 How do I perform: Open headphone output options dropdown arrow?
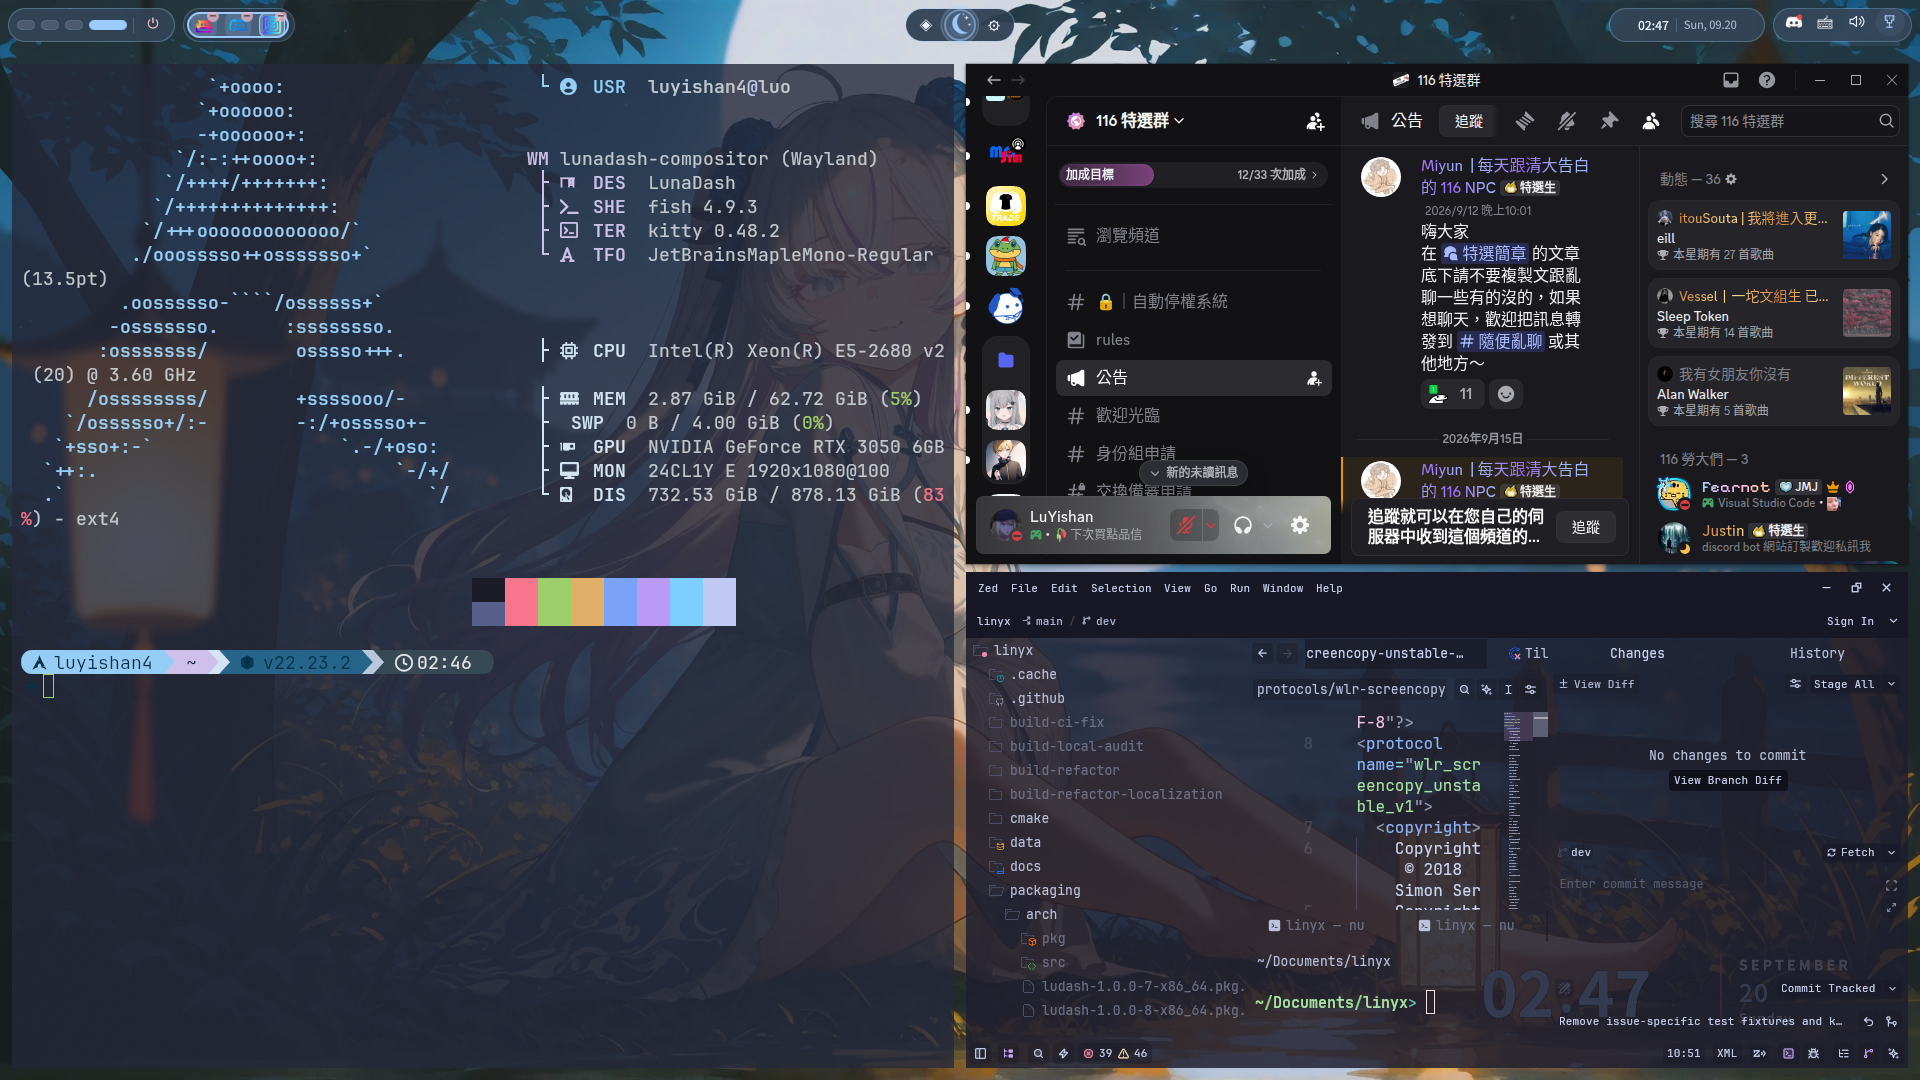(x=1268, y=525)
